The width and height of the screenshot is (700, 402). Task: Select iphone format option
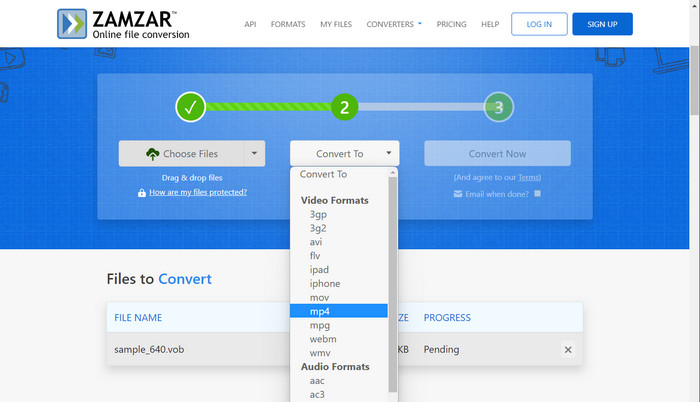coord(325,284)
